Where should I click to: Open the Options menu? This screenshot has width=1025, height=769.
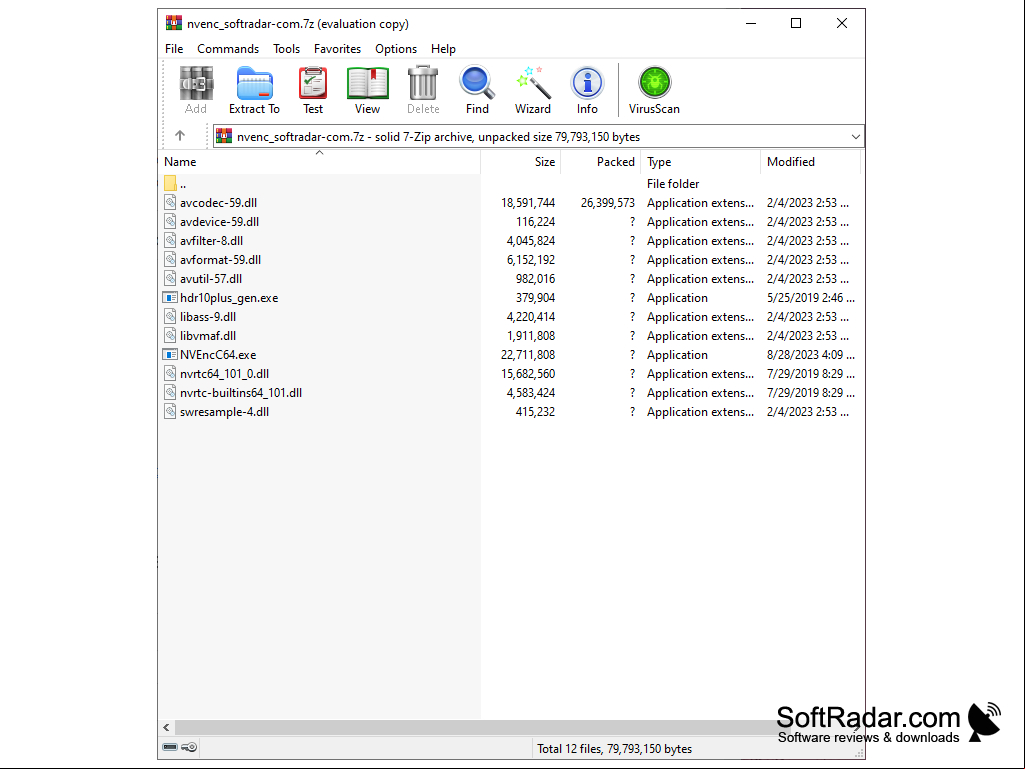point(395,49)
